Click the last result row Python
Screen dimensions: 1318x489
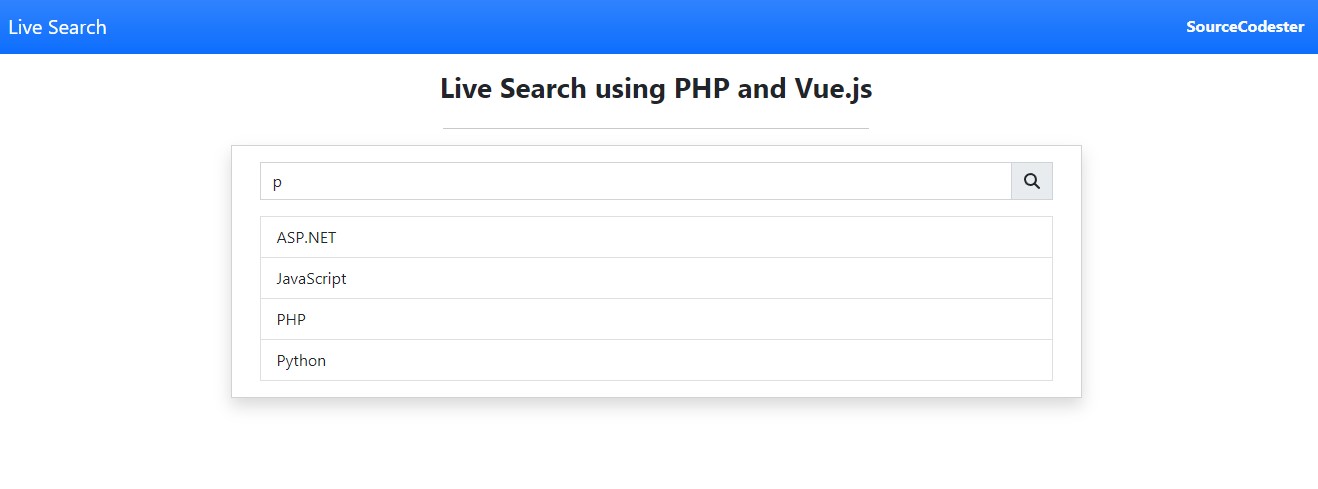656,360
